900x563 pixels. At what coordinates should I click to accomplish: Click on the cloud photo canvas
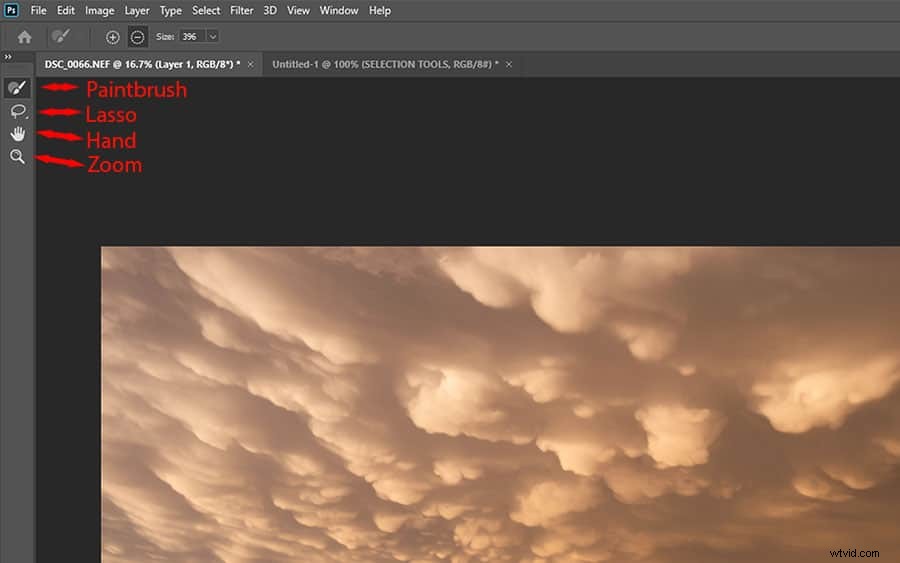coord(500,405)
